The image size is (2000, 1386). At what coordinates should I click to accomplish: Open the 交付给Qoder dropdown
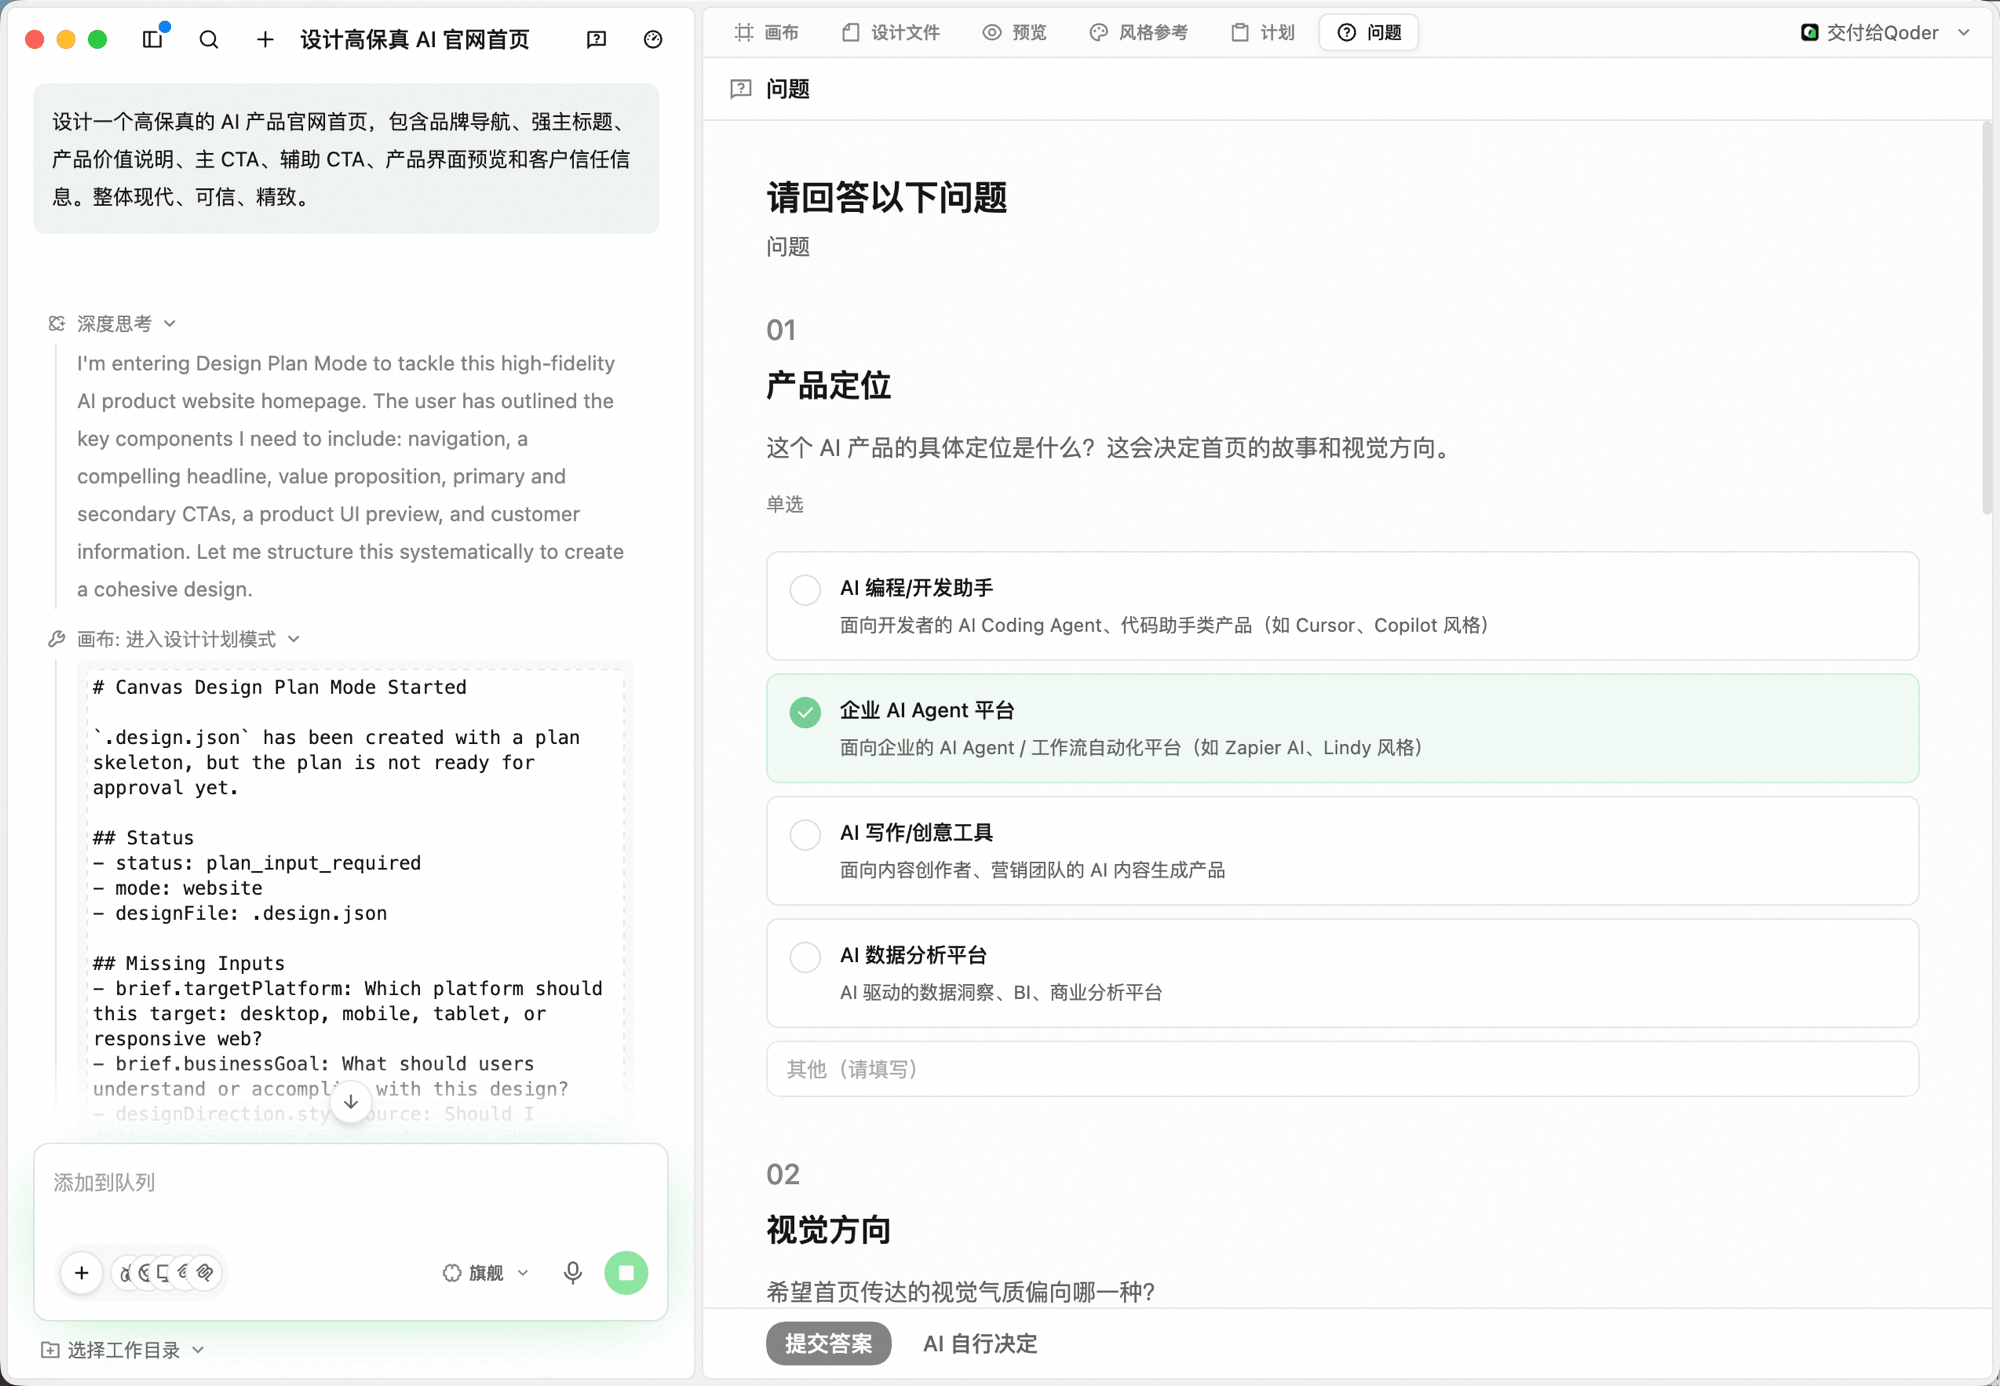click(x=1886, y=32)
